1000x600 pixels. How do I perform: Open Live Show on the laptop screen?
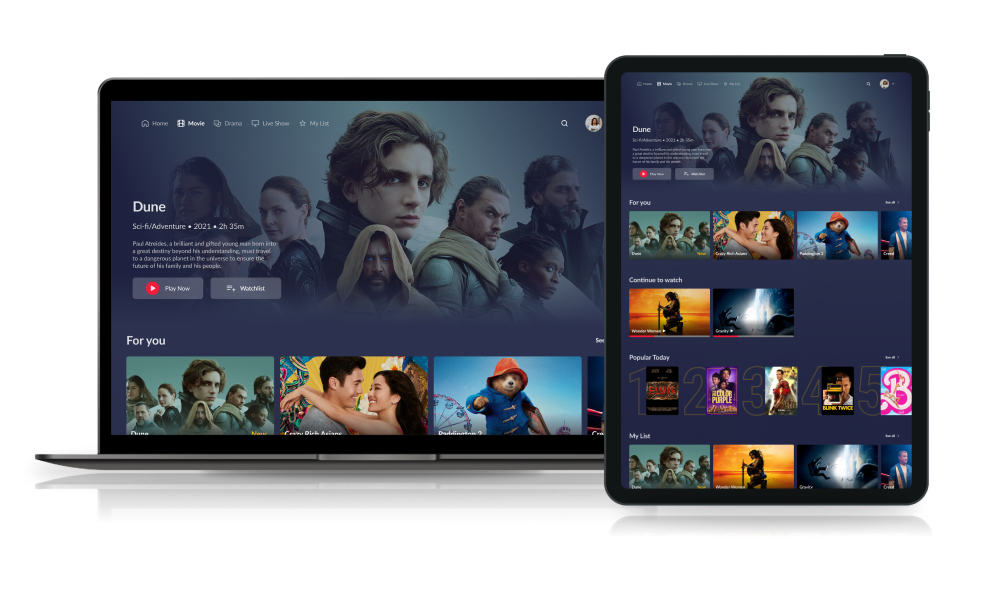[x=270, y=123]
